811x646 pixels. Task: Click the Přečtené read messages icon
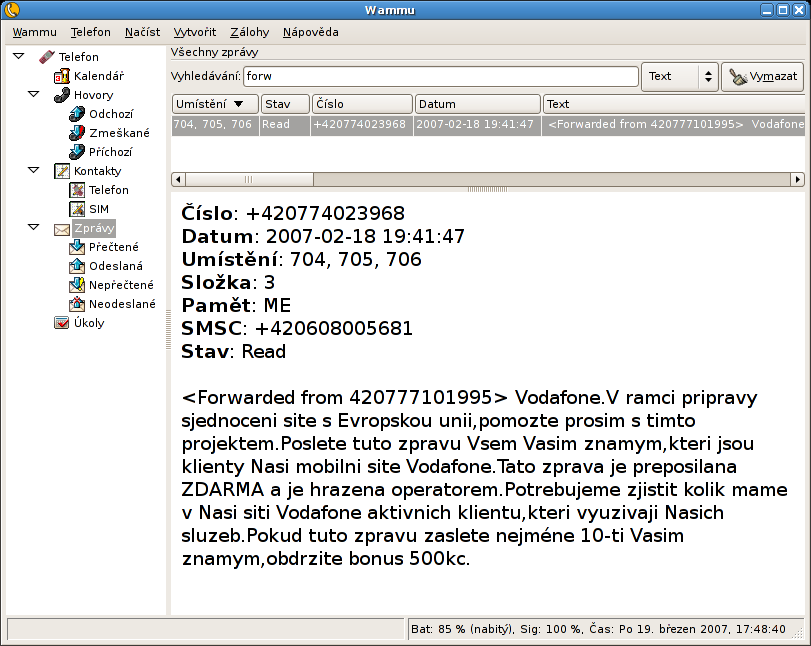click(x=77, y=247)
